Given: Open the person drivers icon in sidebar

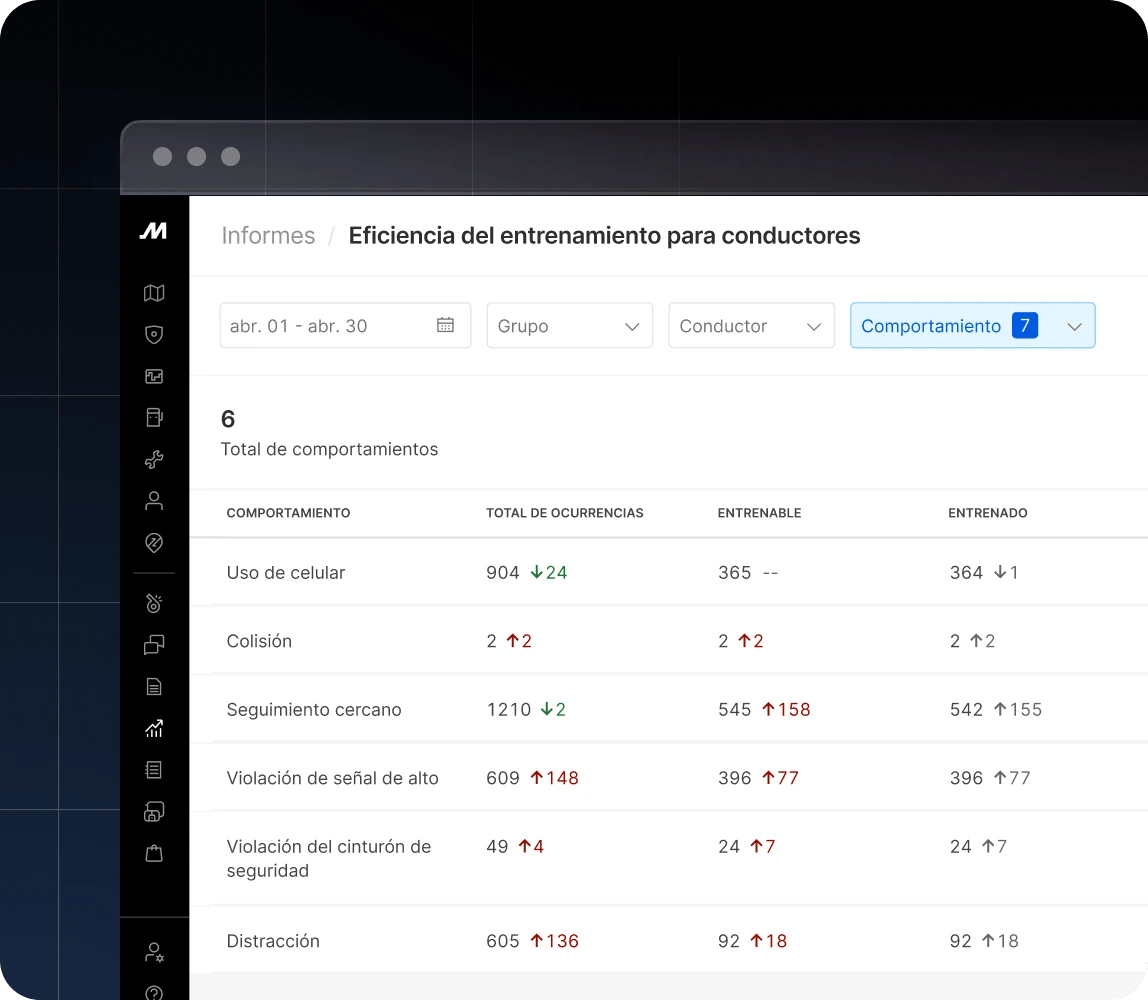Looking at the screenshot, I should pos(153,501).
